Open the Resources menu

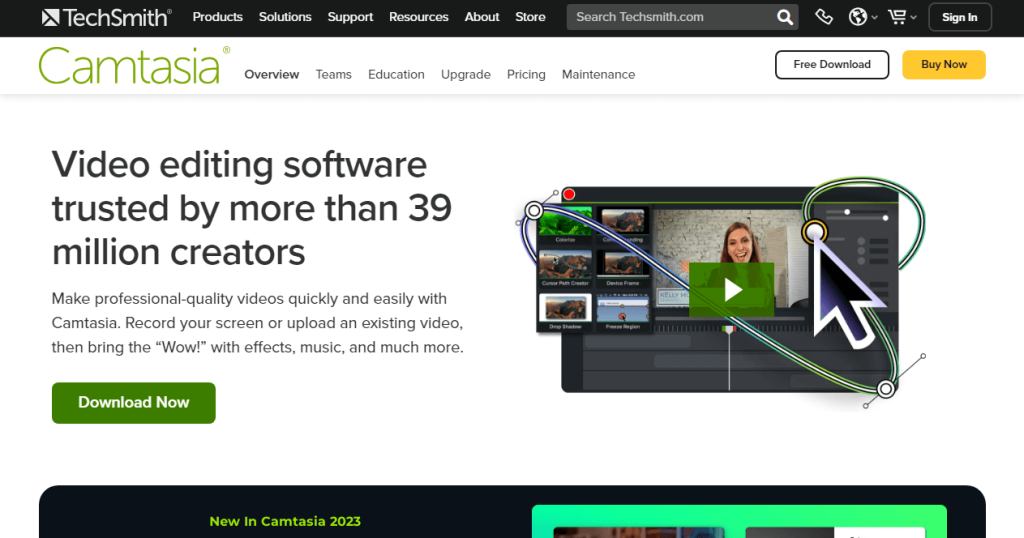[419, 17]
